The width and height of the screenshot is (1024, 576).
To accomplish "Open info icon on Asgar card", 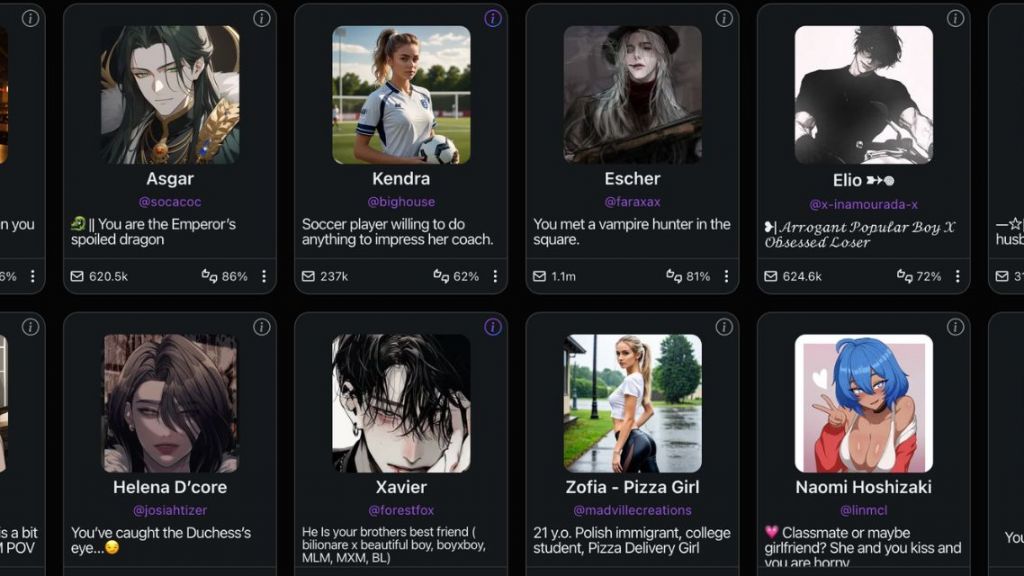I will tap(262, 18).
